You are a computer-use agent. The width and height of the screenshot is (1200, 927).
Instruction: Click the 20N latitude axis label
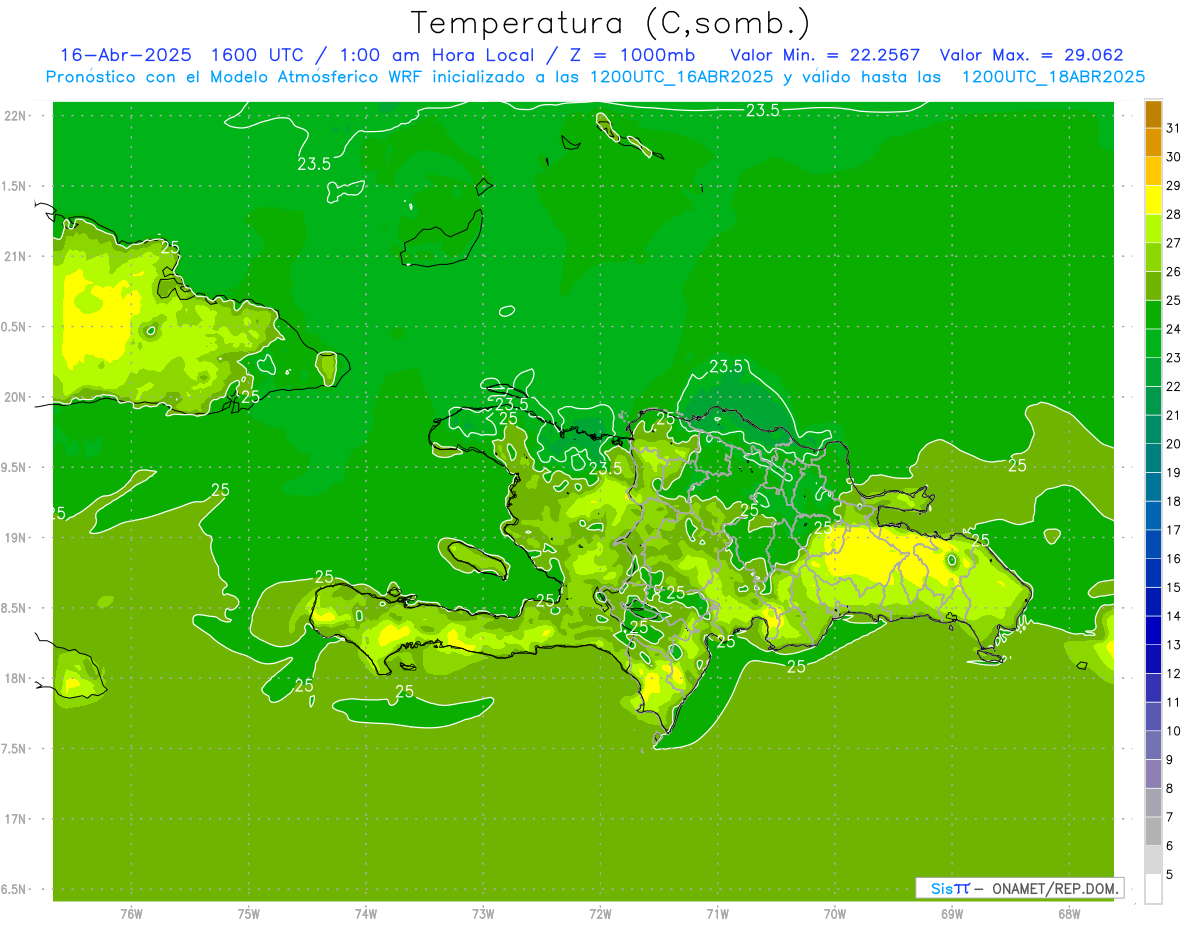click(15, 397)
